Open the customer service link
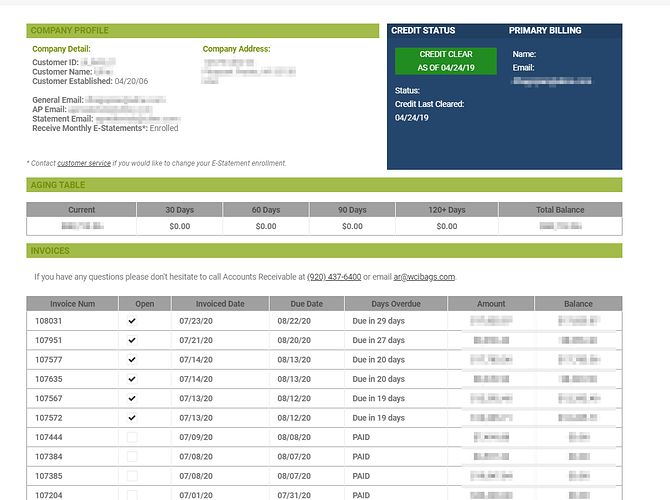This screenshot has width=670, height=500. tap(84, 163)
